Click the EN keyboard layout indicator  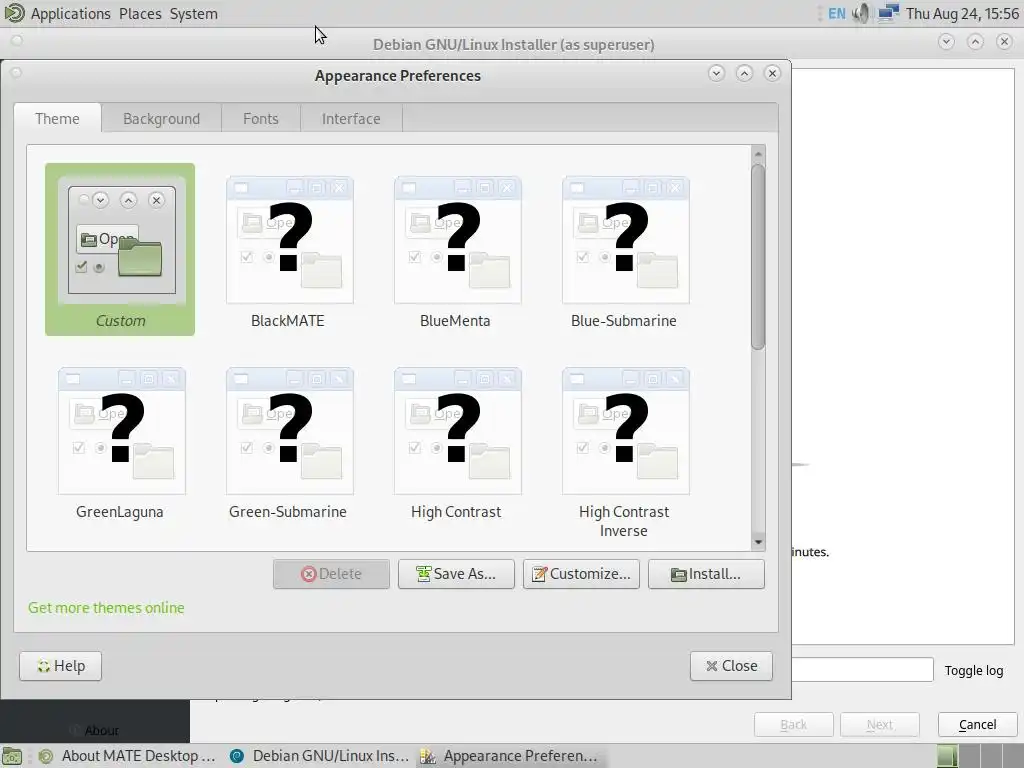click(837, 14)
